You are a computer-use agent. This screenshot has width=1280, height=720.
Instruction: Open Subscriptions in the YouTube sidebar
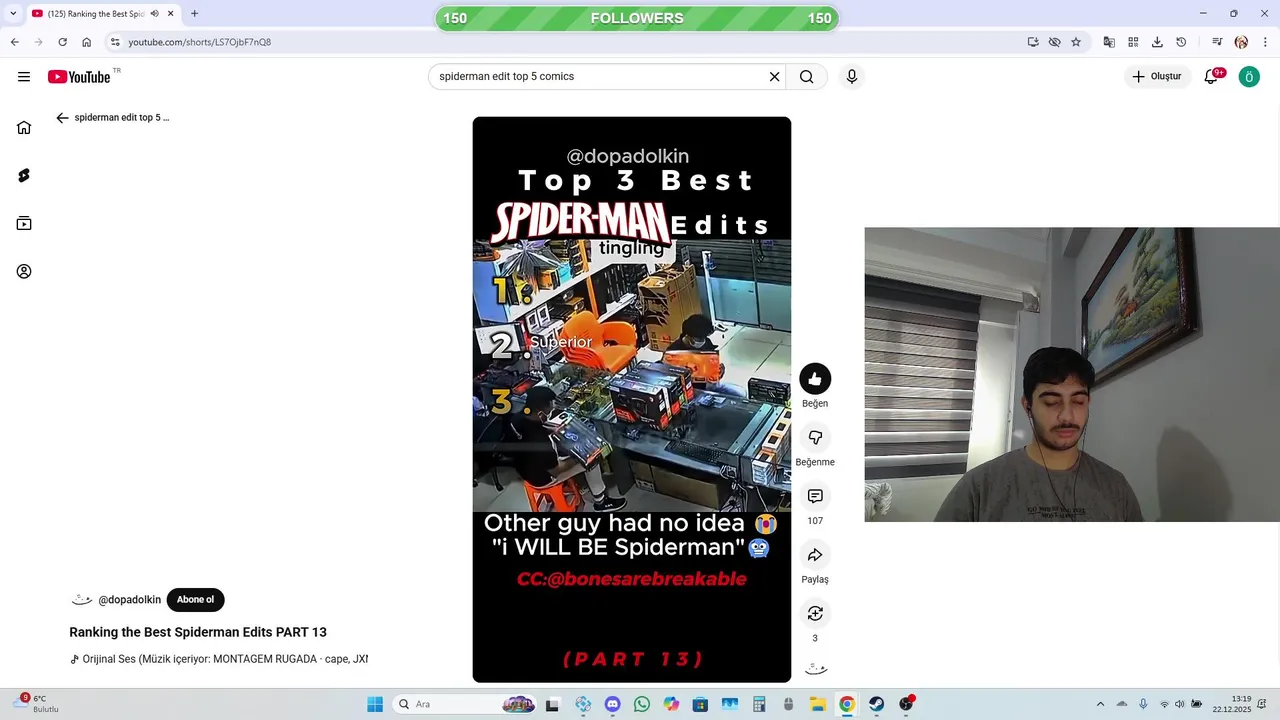[24, 224]
